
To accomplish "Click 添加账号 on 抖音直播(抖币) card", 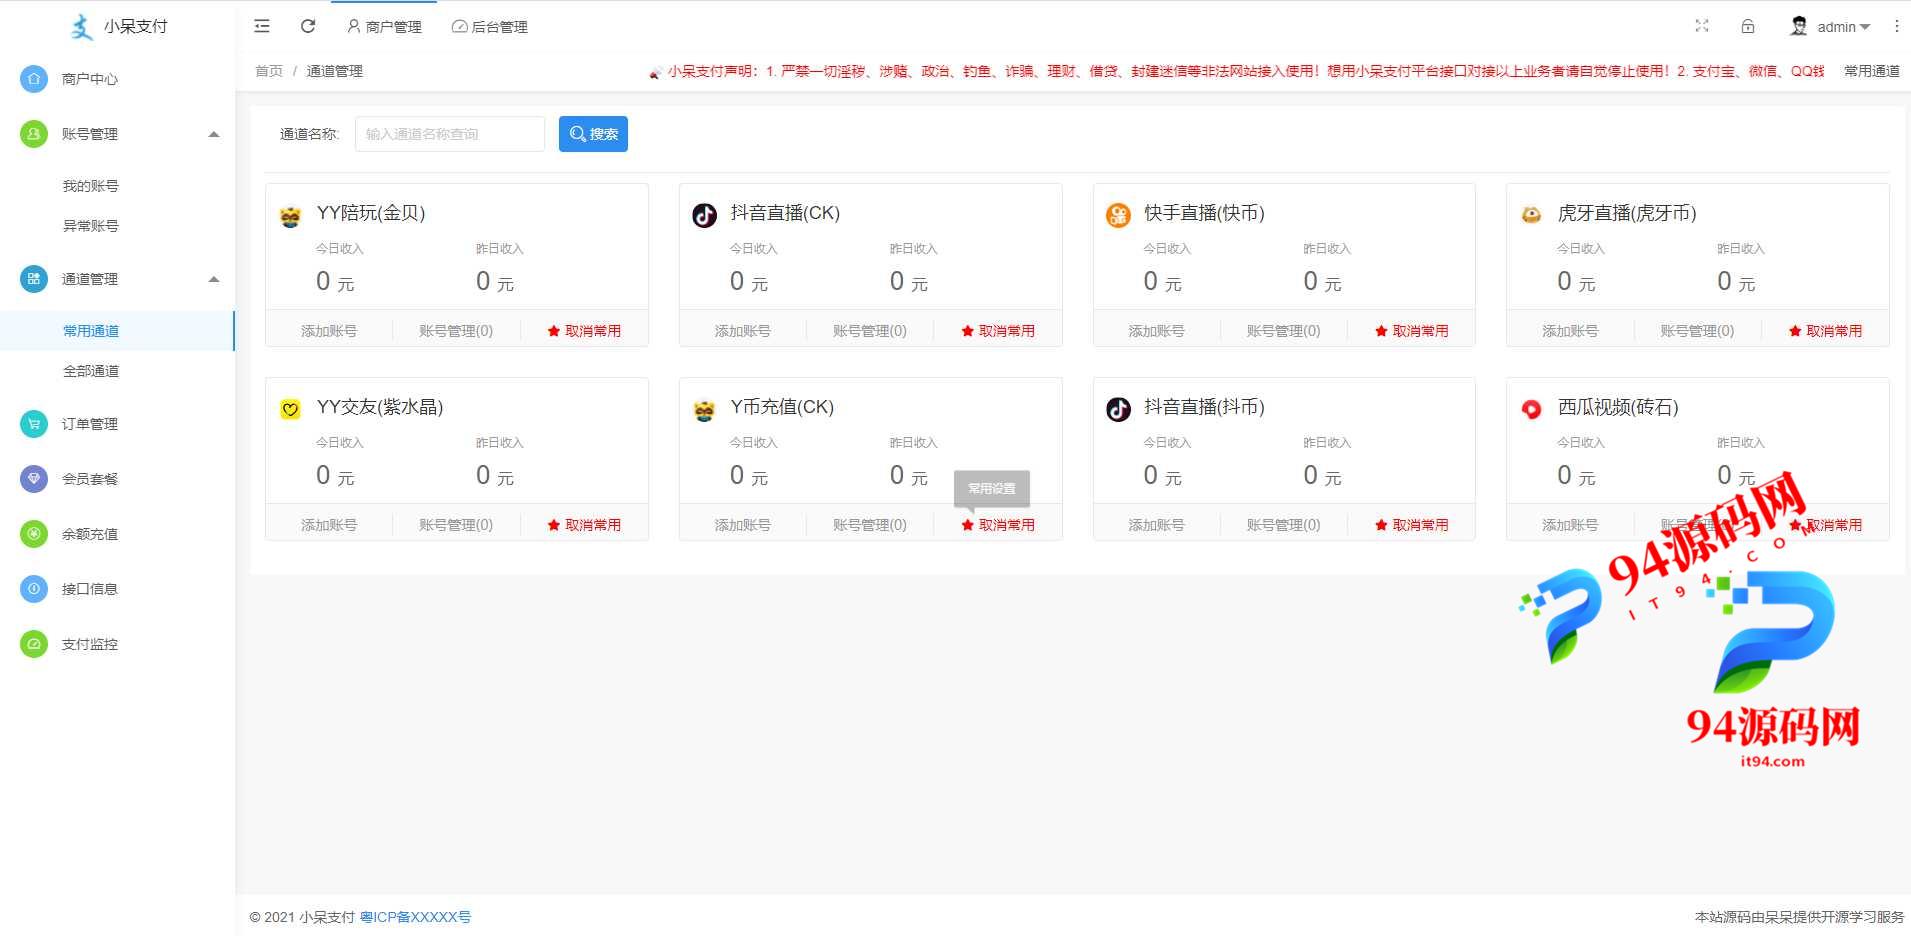I will (x=1156, y=525).
